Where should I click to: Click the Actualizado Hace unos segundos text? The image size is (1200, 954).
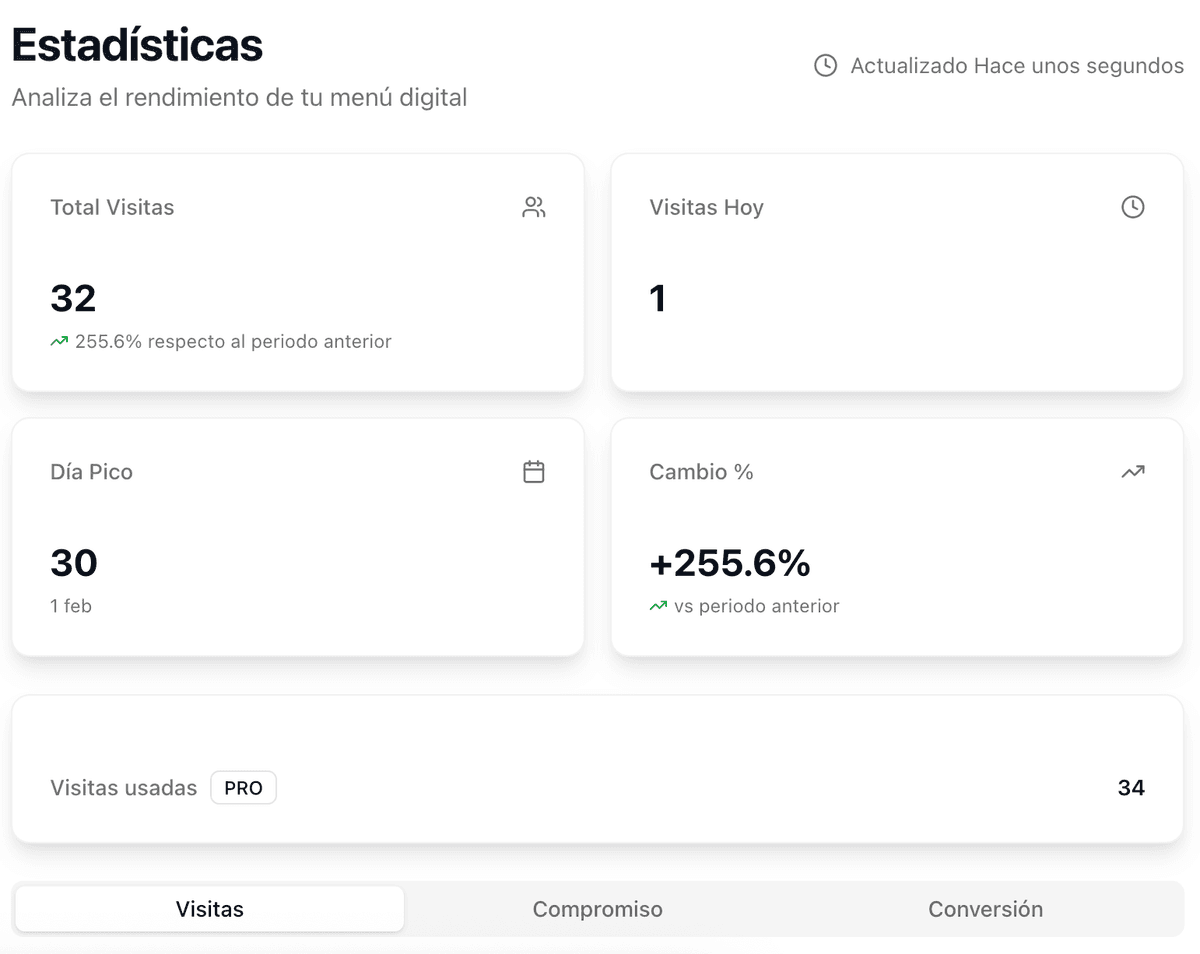1016,66
